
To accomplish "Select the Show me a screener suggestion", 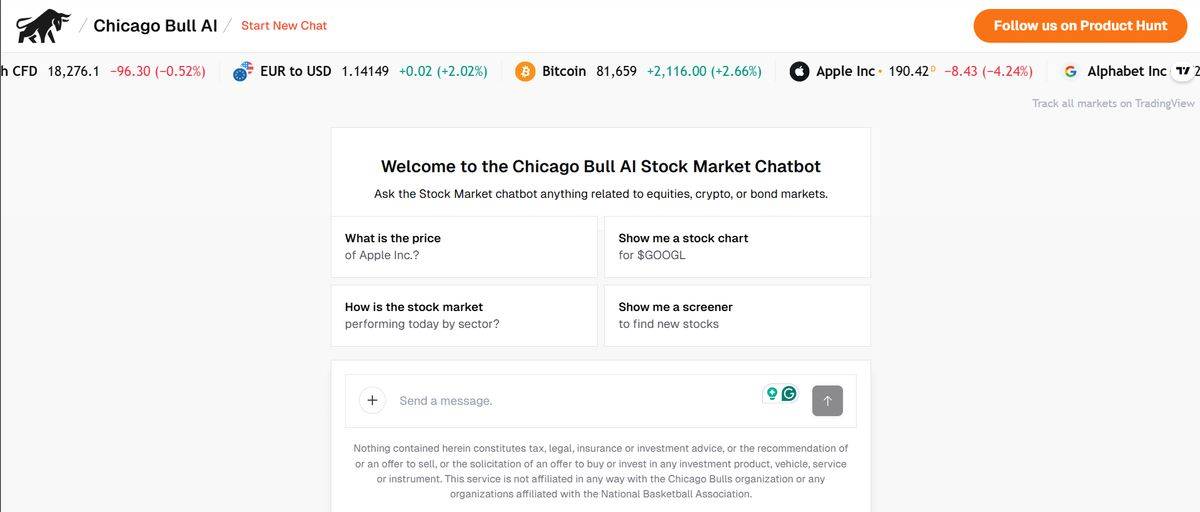I will (x=737, y=316).
